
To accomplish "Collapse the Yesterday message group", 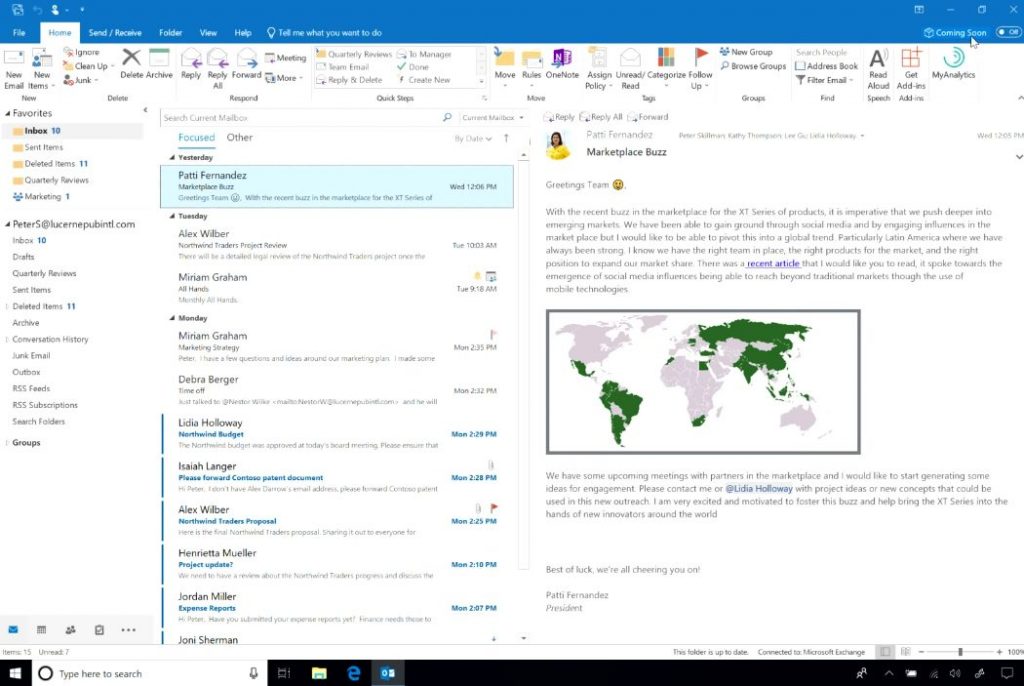I will point(172,157).
